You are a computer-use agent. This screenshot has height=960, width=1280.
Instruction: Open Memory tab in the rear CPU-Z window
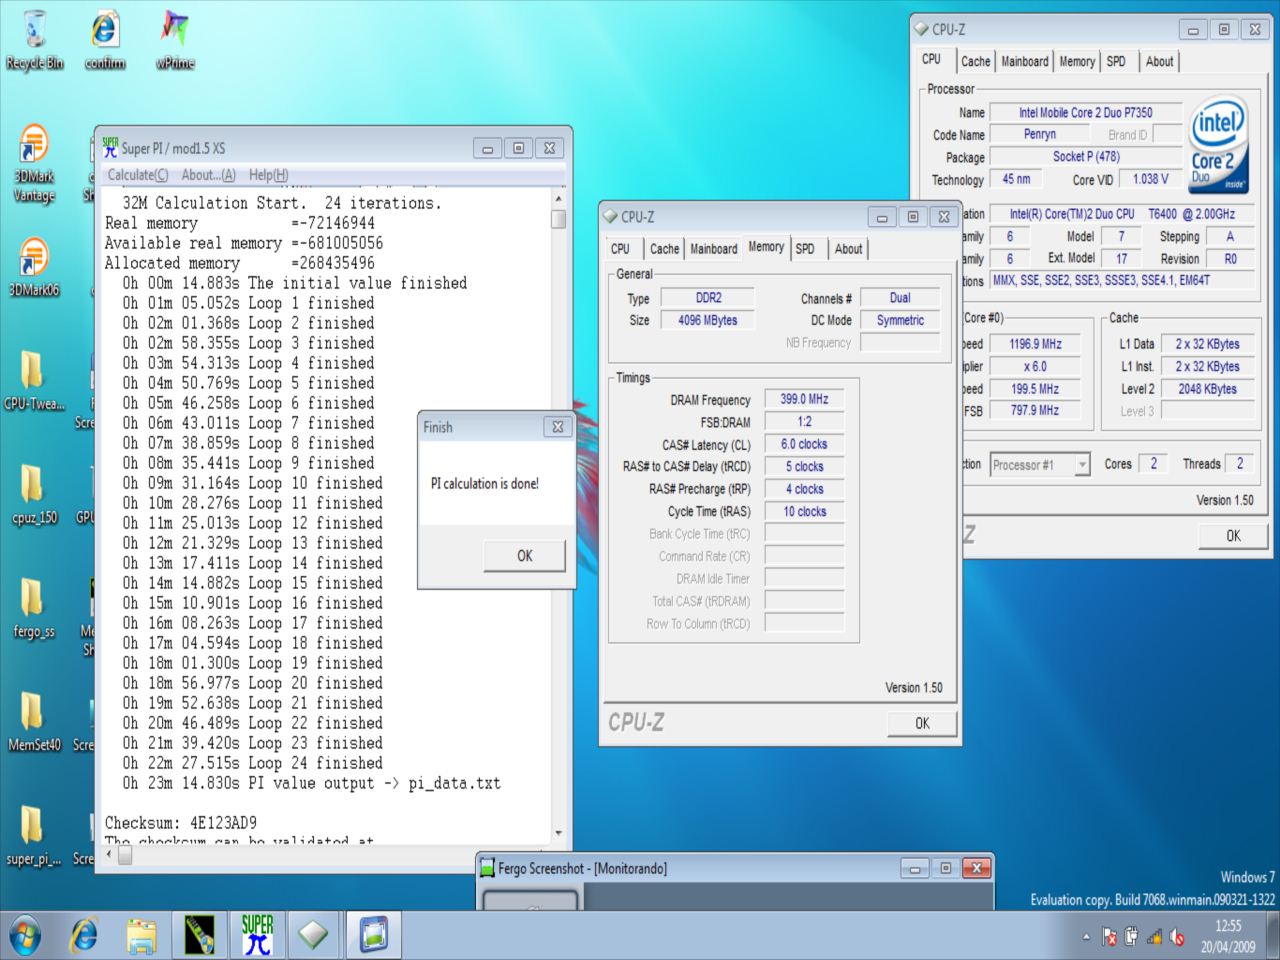tap(1077, 61)
